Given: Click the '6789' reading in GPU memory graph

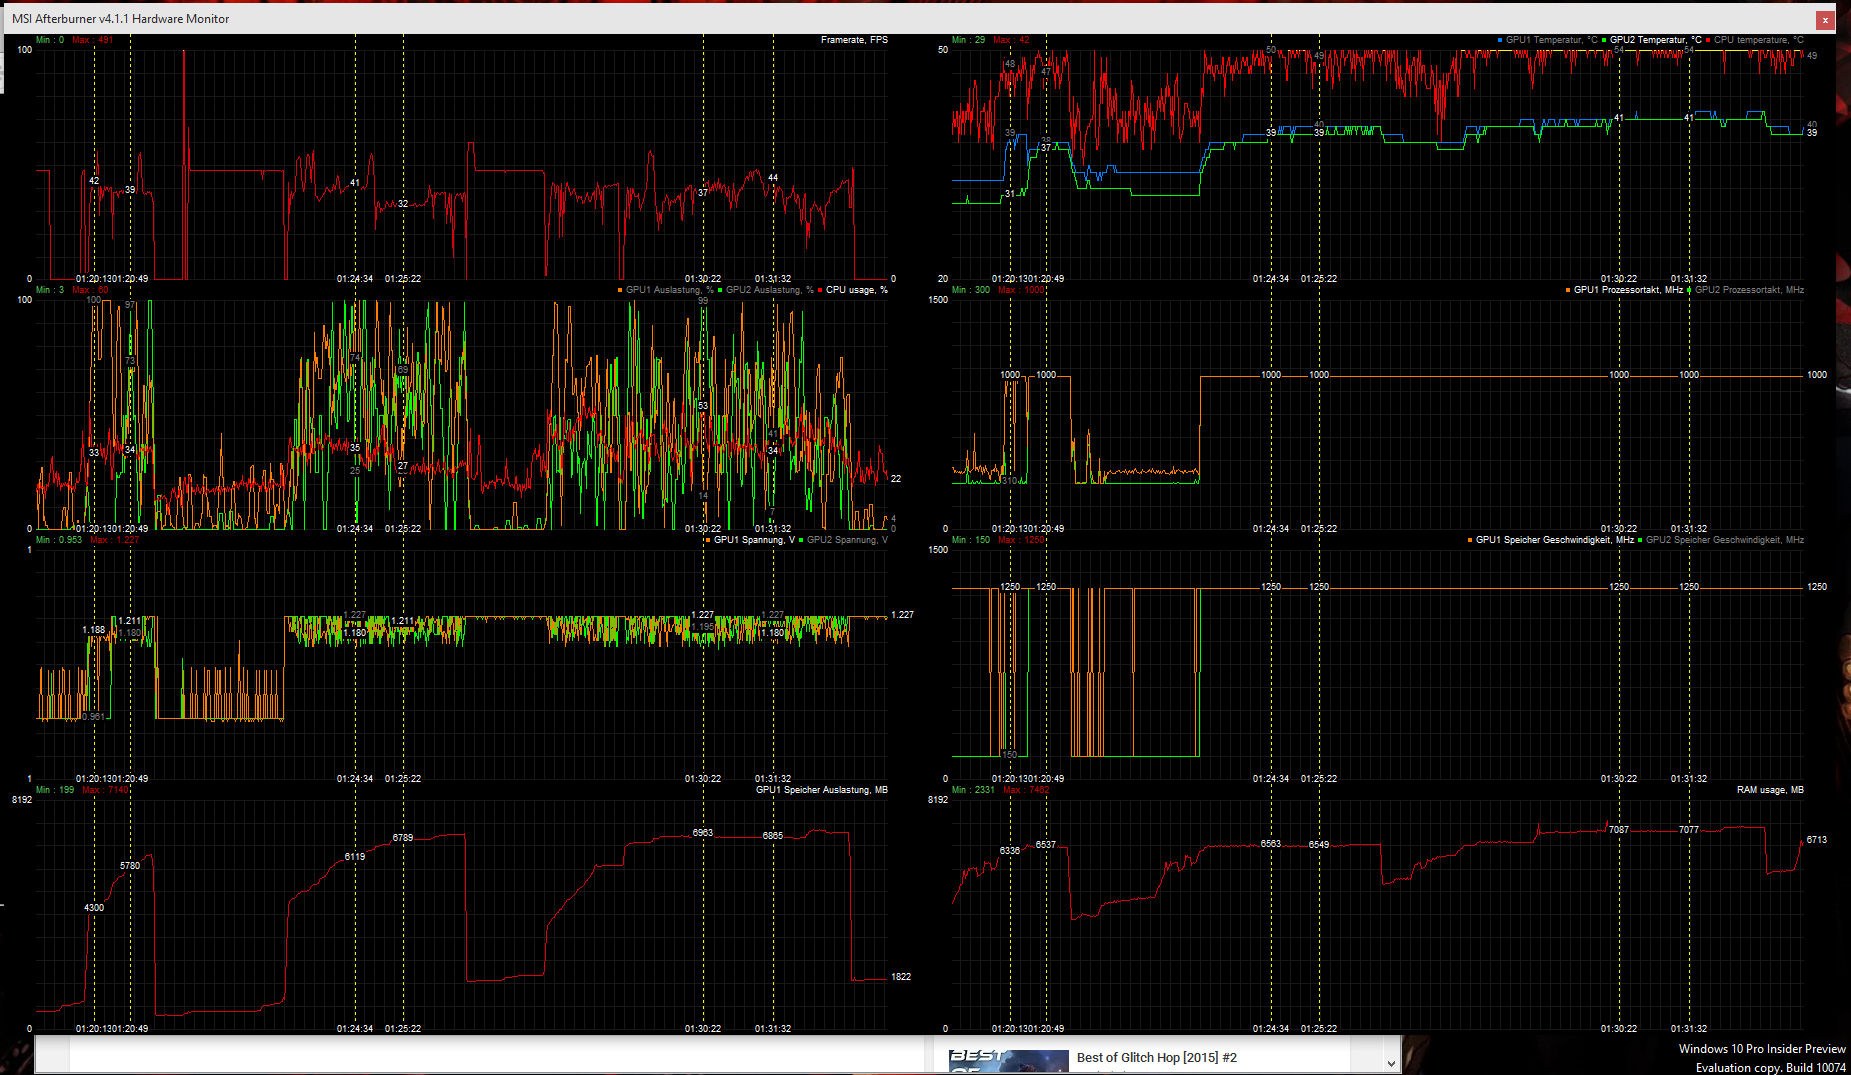Looking at the screenshot, I should coord(403,838).
